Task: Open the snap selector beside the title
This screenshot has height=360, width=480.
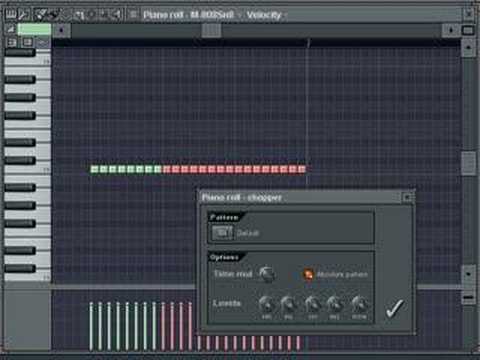Action: [133, 14]
